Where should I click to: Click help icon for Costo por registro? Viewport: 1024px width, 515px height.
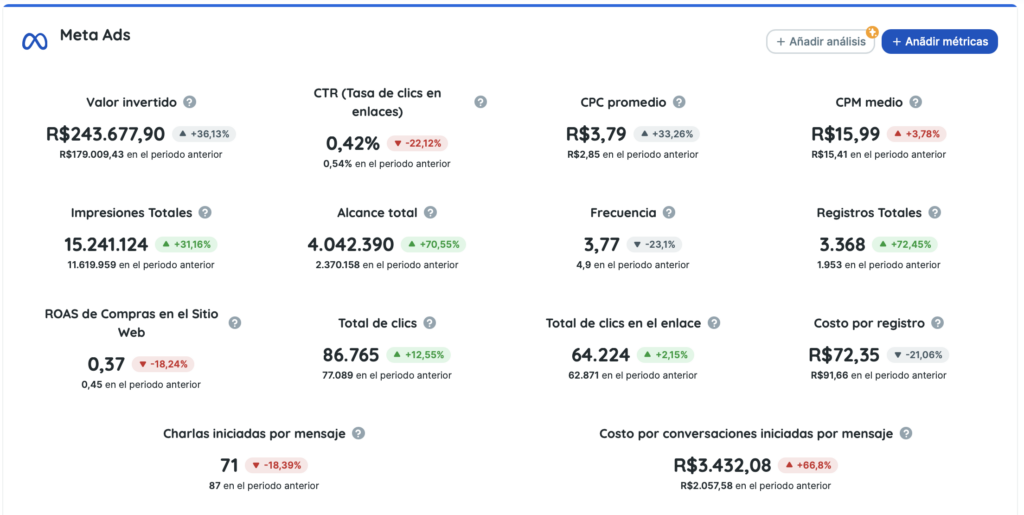(x=937, y=323)
